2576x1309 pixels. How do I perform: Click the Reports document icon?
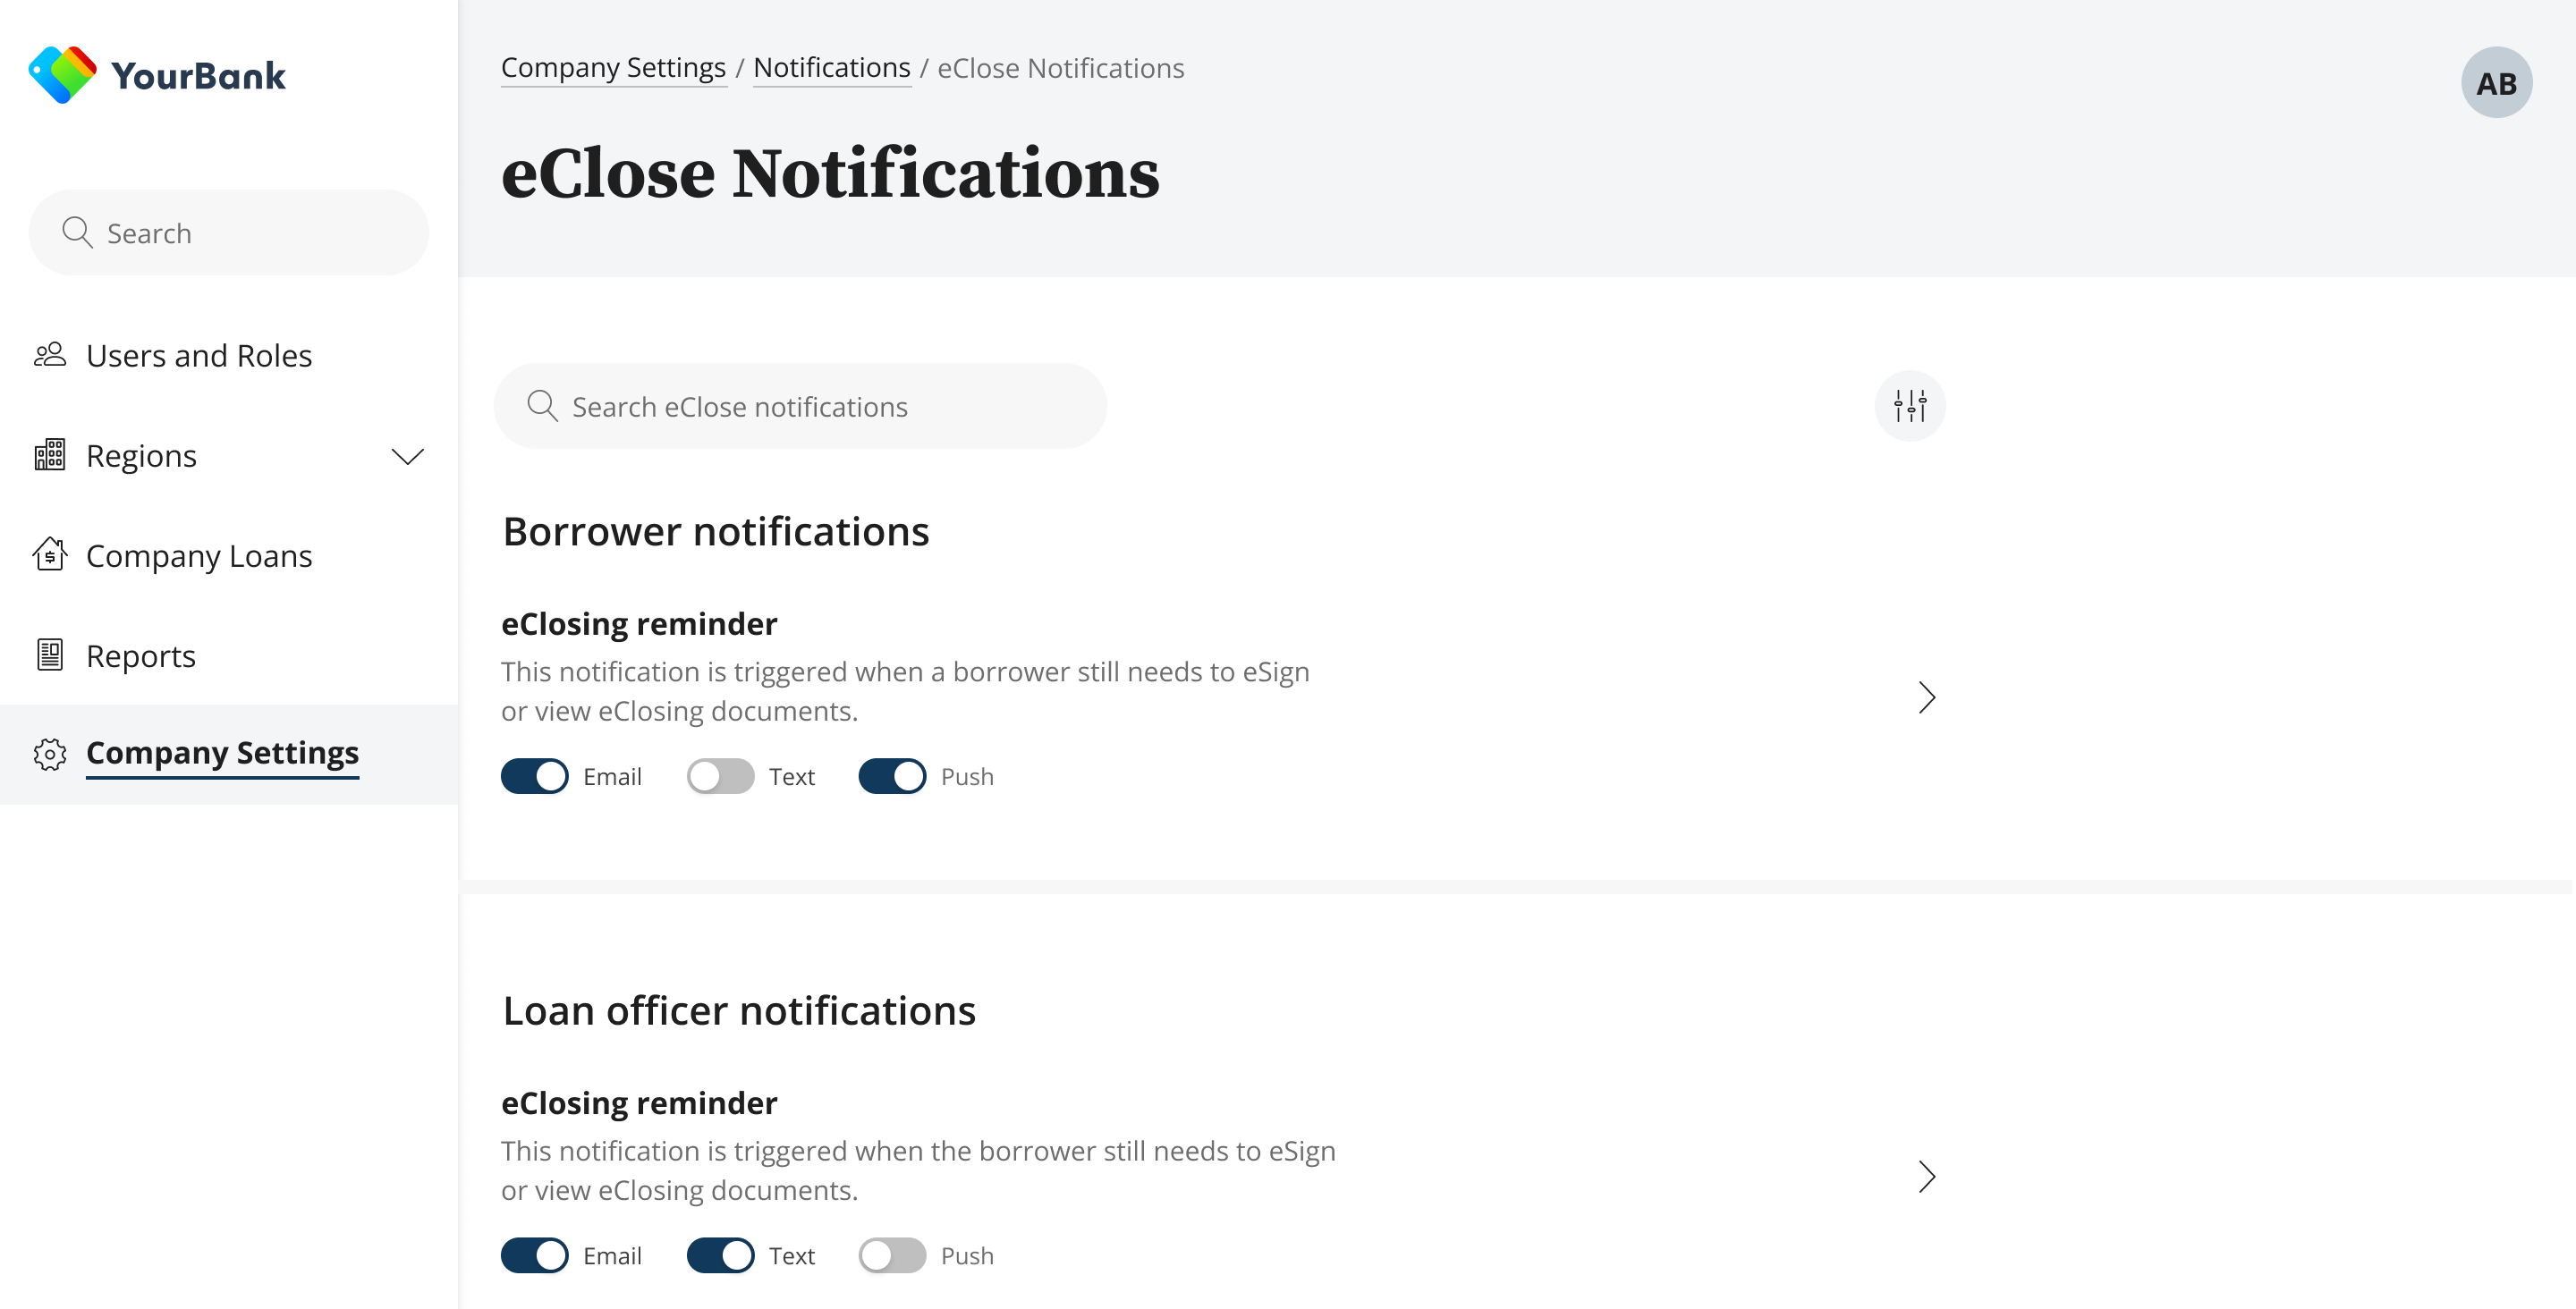coord(50,655)
